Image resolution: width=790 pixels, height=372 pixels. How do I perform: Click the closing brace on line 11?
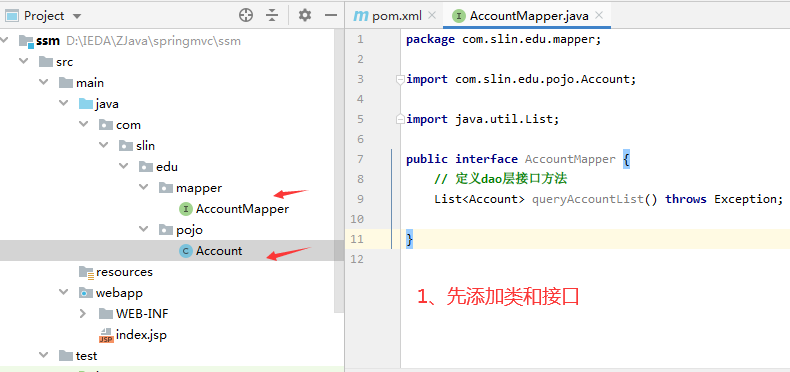[410, 239]
